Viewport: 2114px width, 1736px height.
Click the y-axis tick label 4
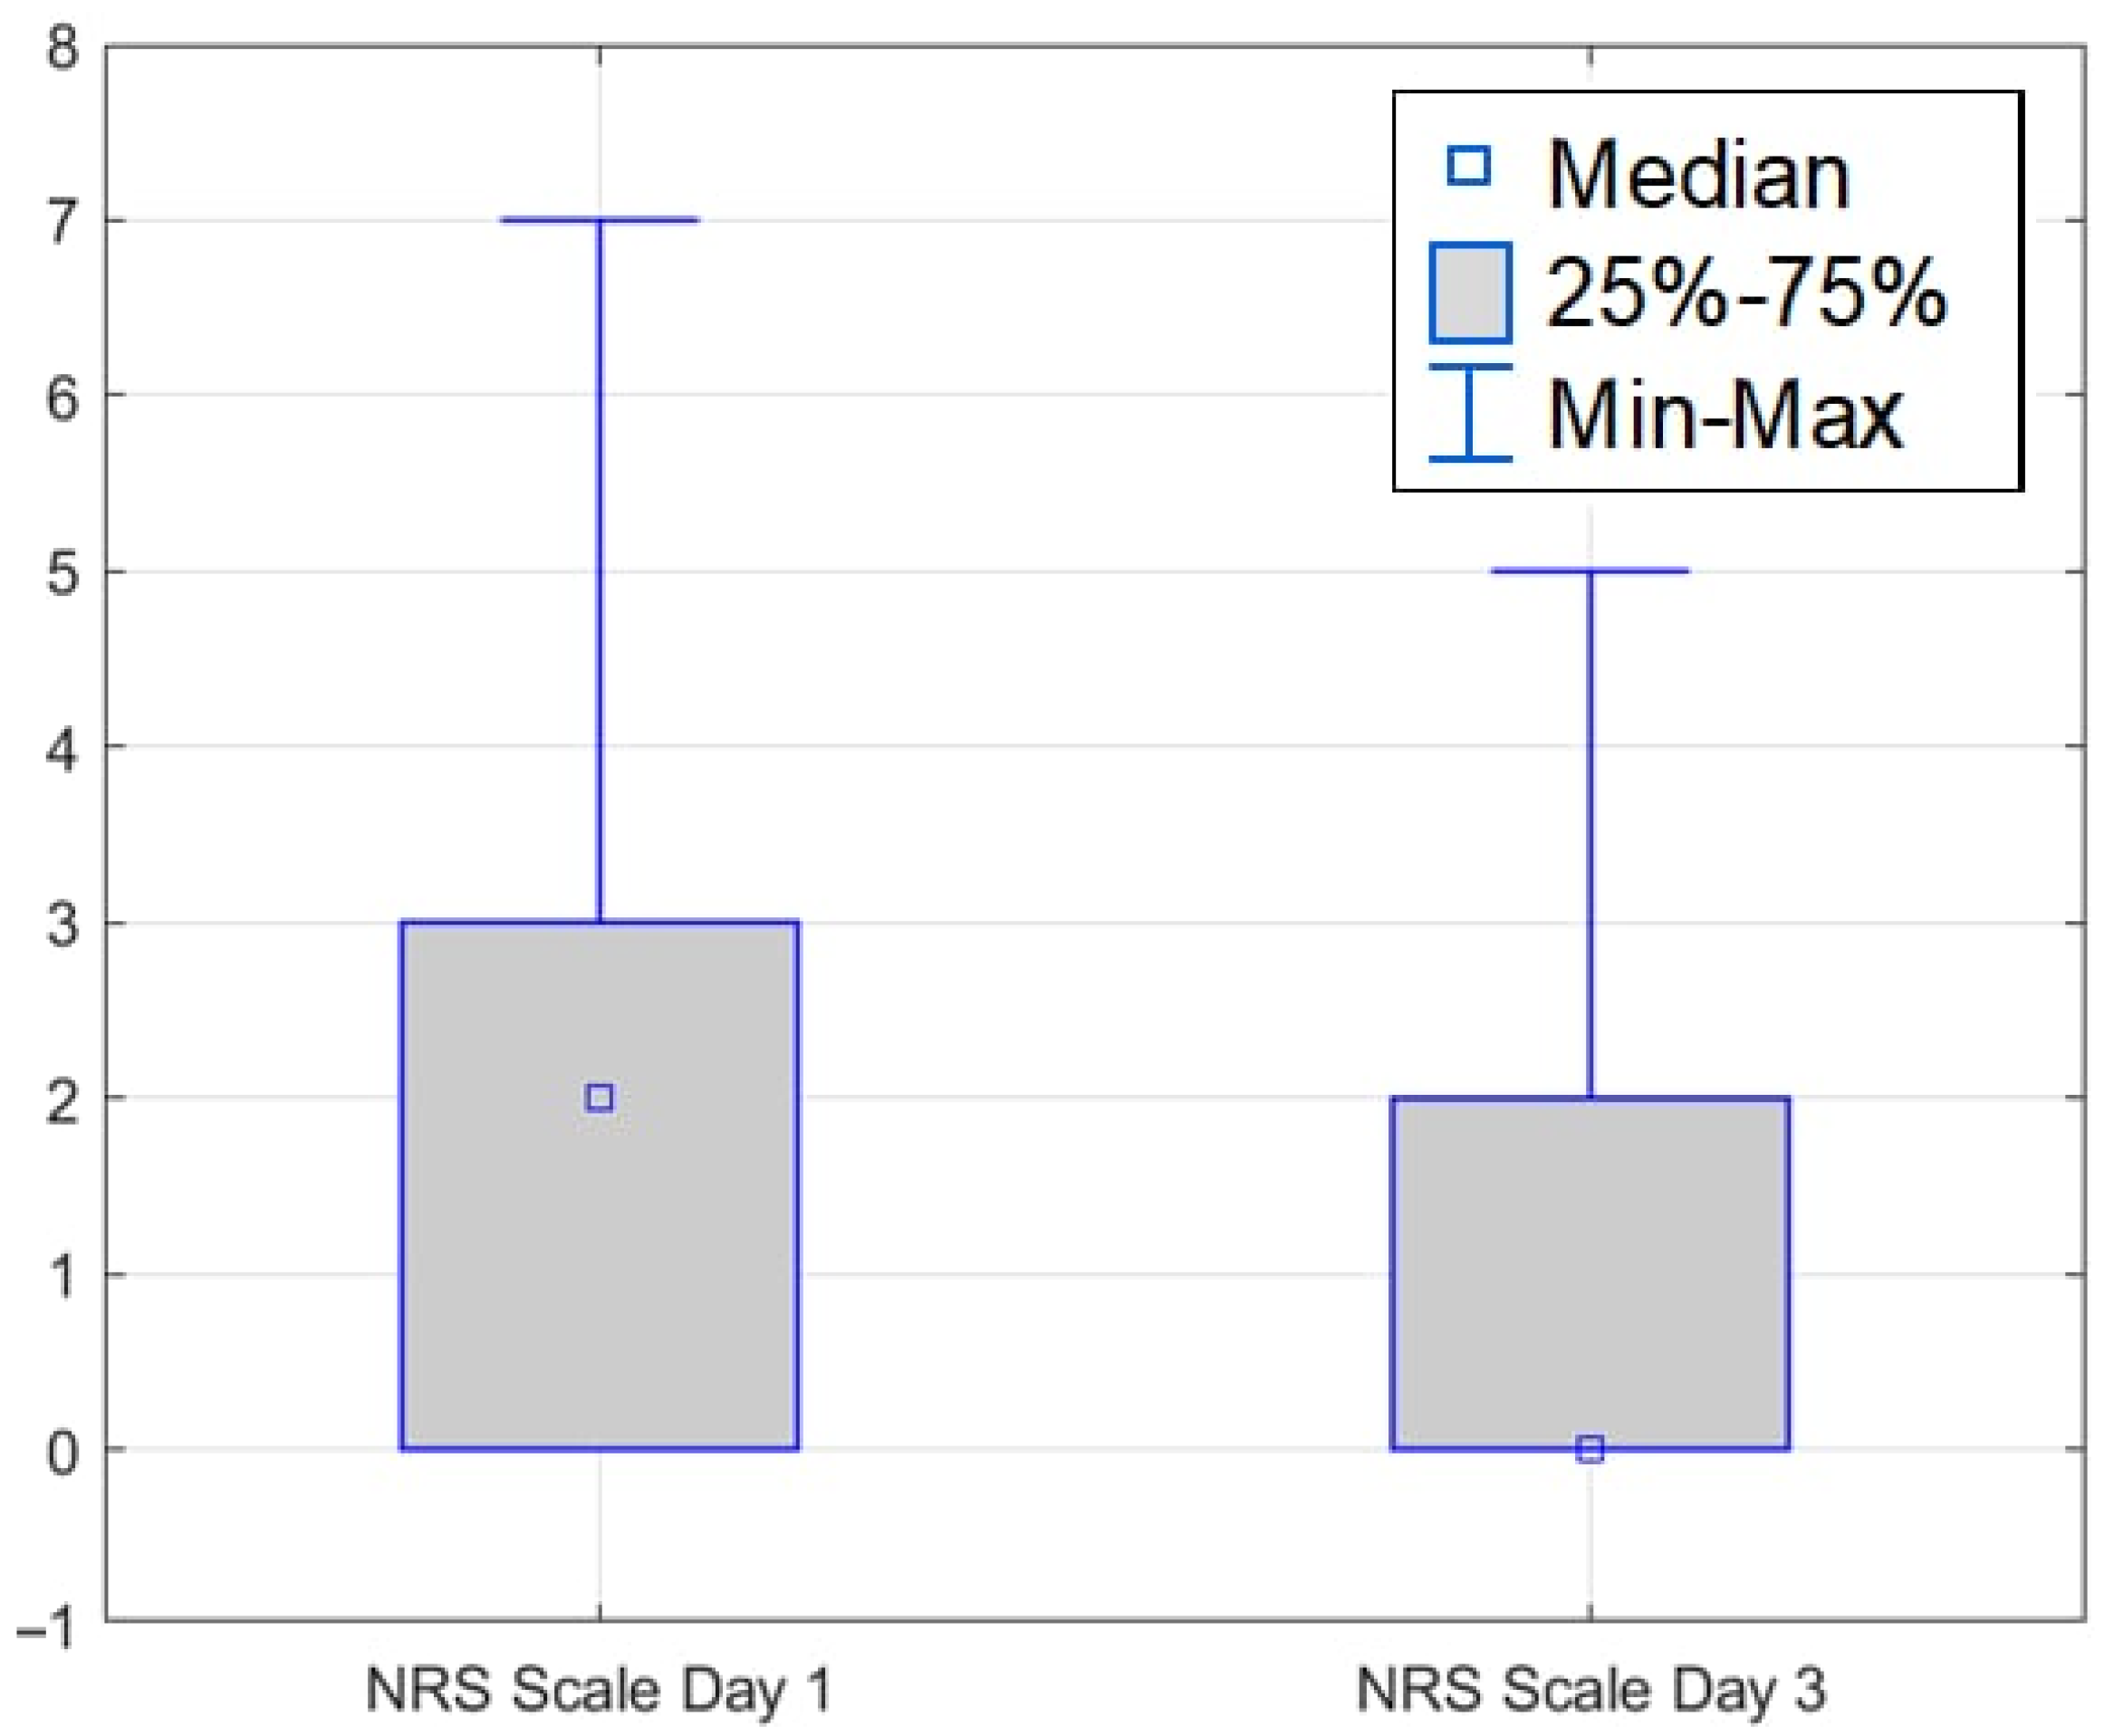[x=62, y=749]
